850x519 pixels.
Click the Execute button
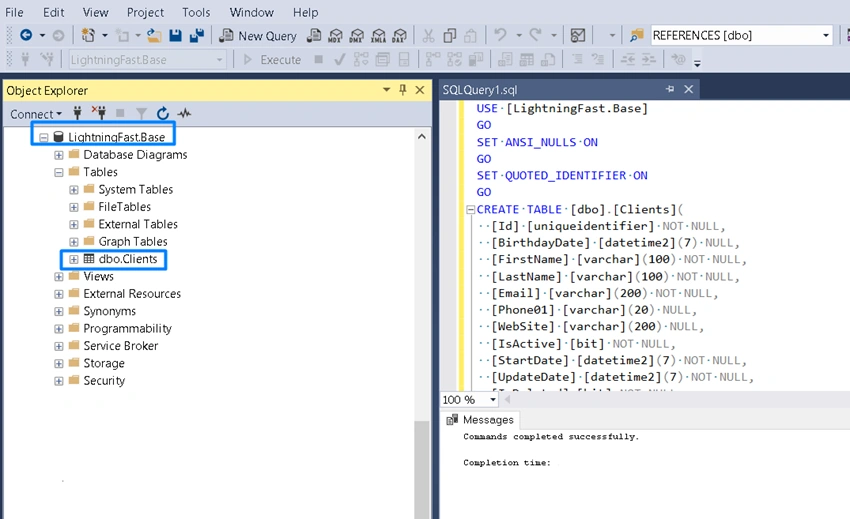[x=272, y=60]
